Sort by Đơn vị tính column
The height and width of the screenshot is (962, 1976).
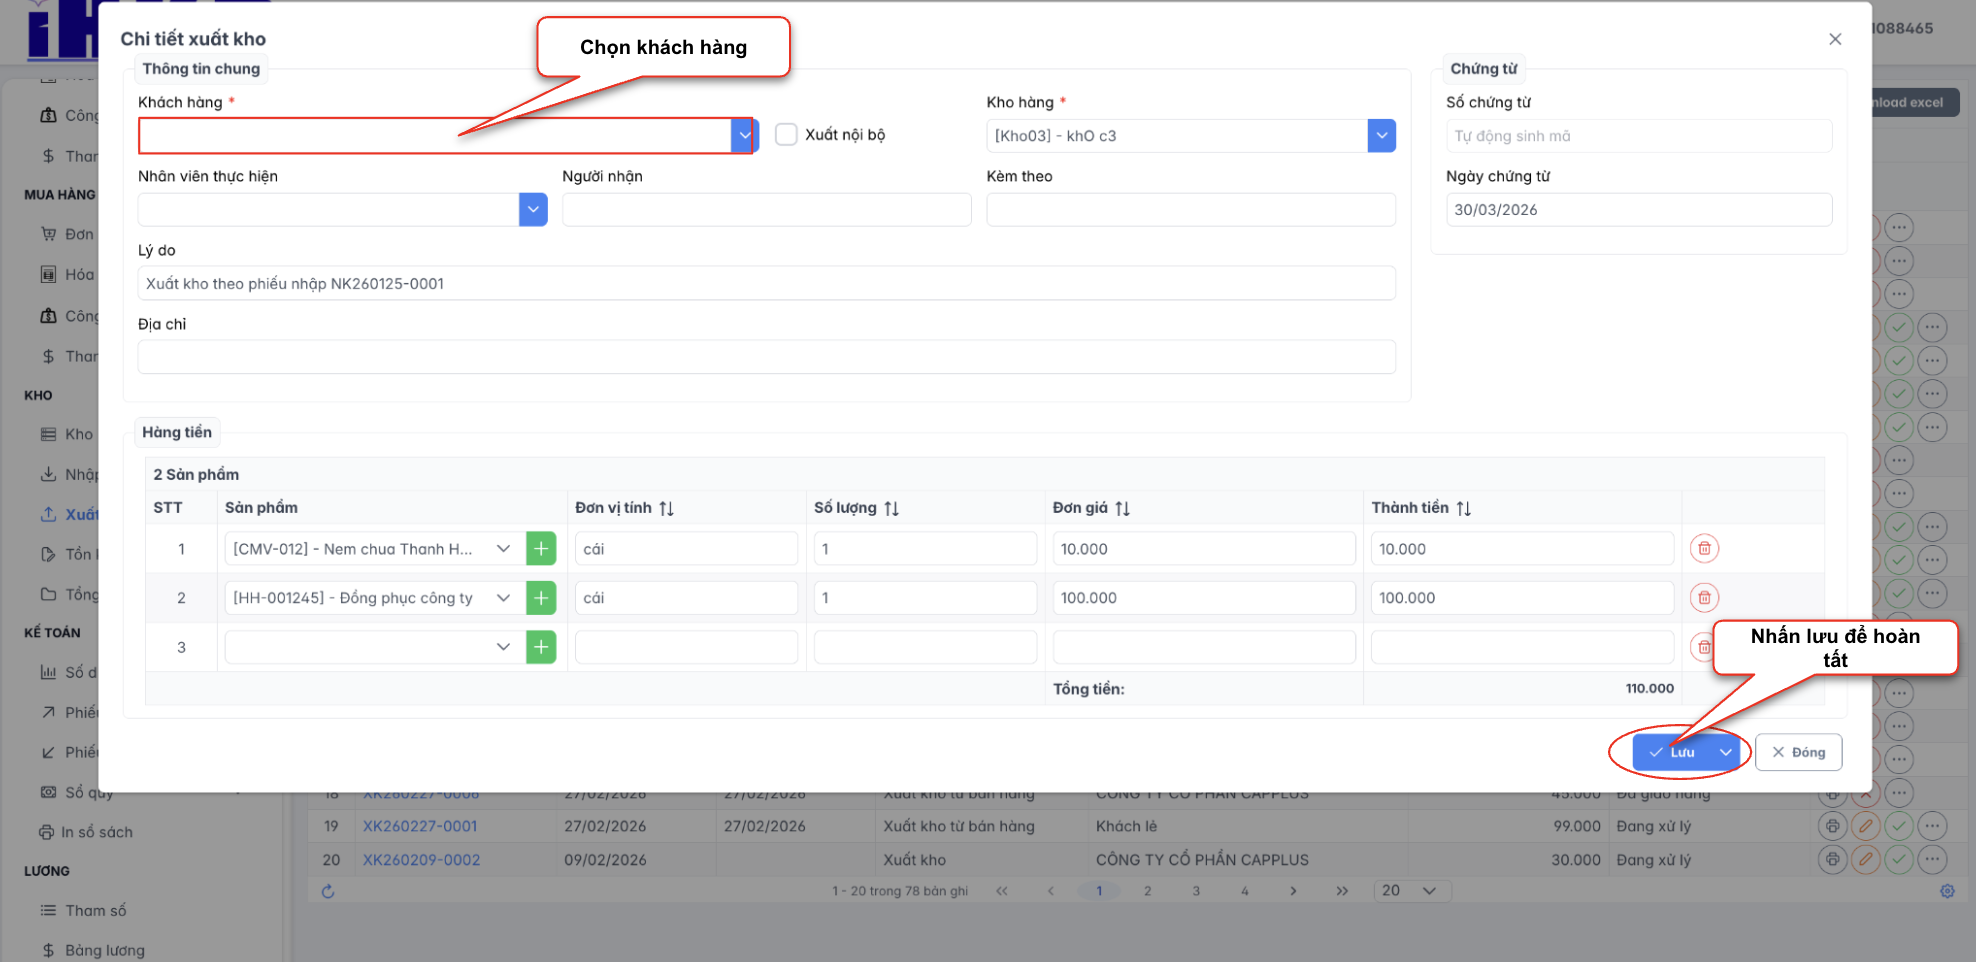click(x=666, y=508)
